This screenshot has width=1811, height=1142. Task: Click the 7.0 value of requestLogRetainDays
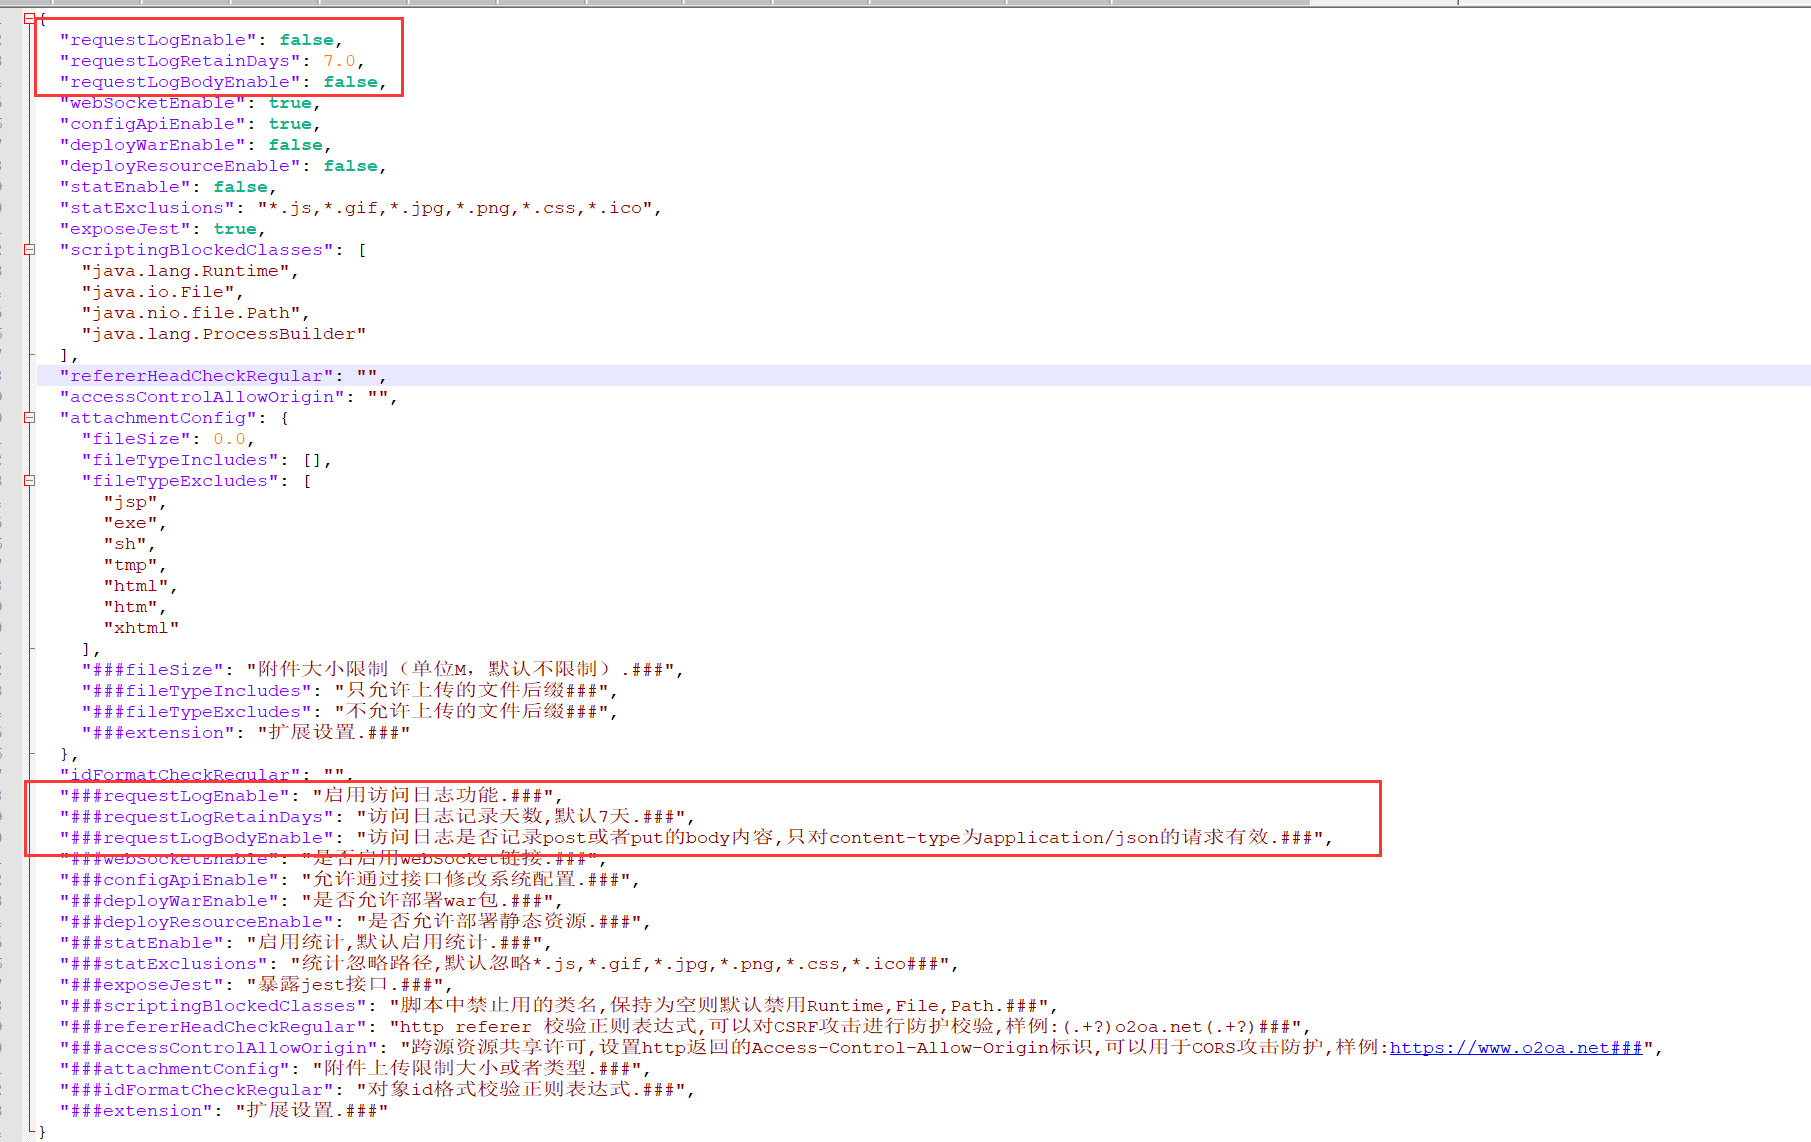pyautogui.click(x=339, y=61)
